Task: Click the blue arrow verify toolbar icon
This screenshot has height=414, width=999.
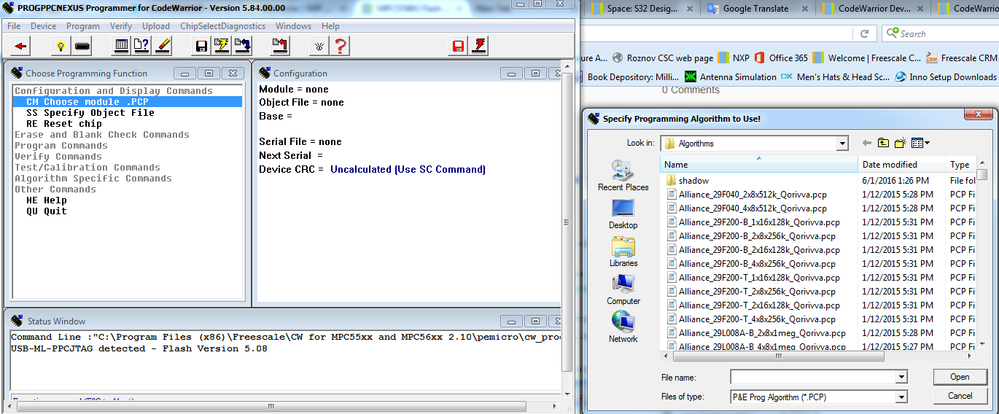Action: 242,46
